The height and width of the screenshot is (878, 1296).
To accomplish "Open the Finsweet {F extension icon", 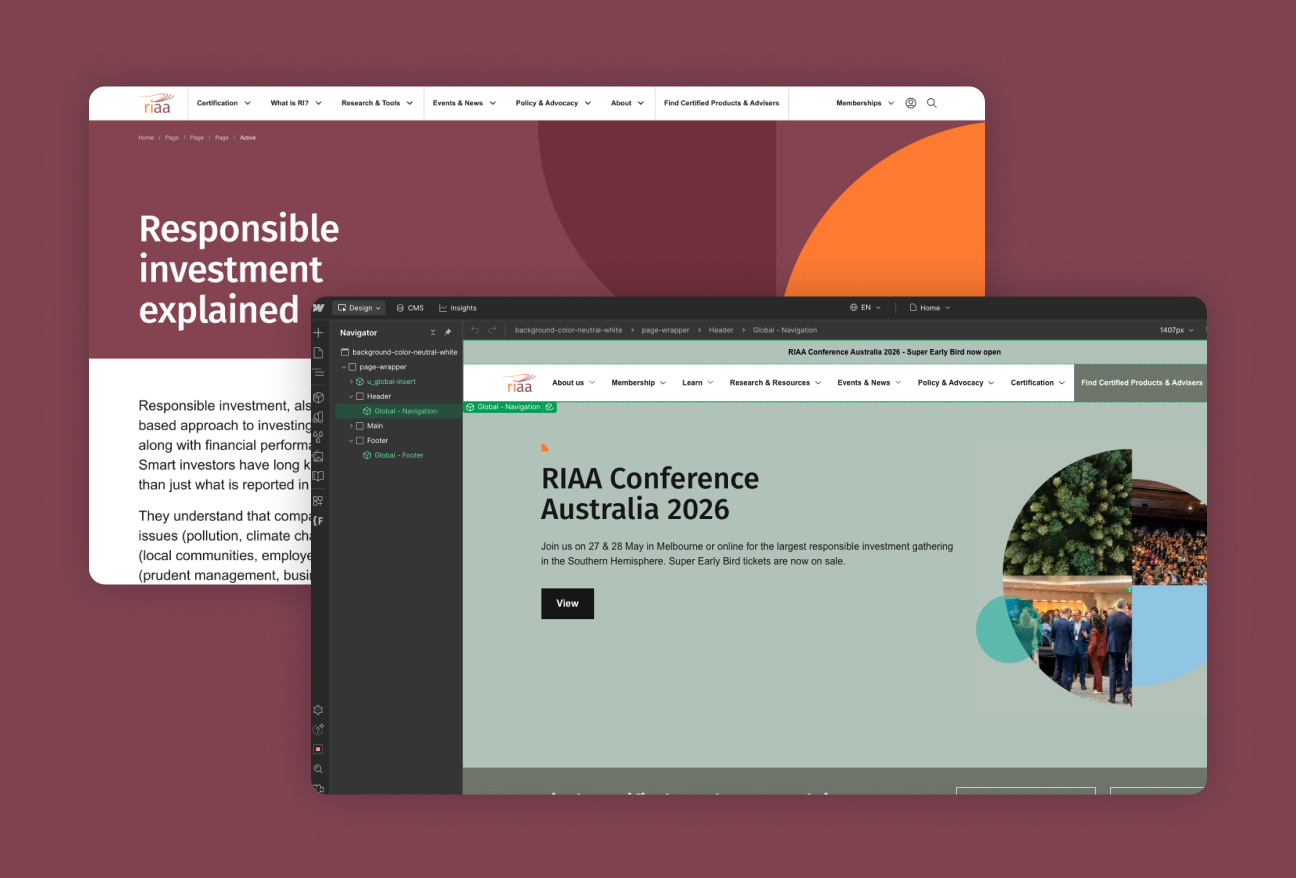I will pyautogui.click(x=318, y=521).
